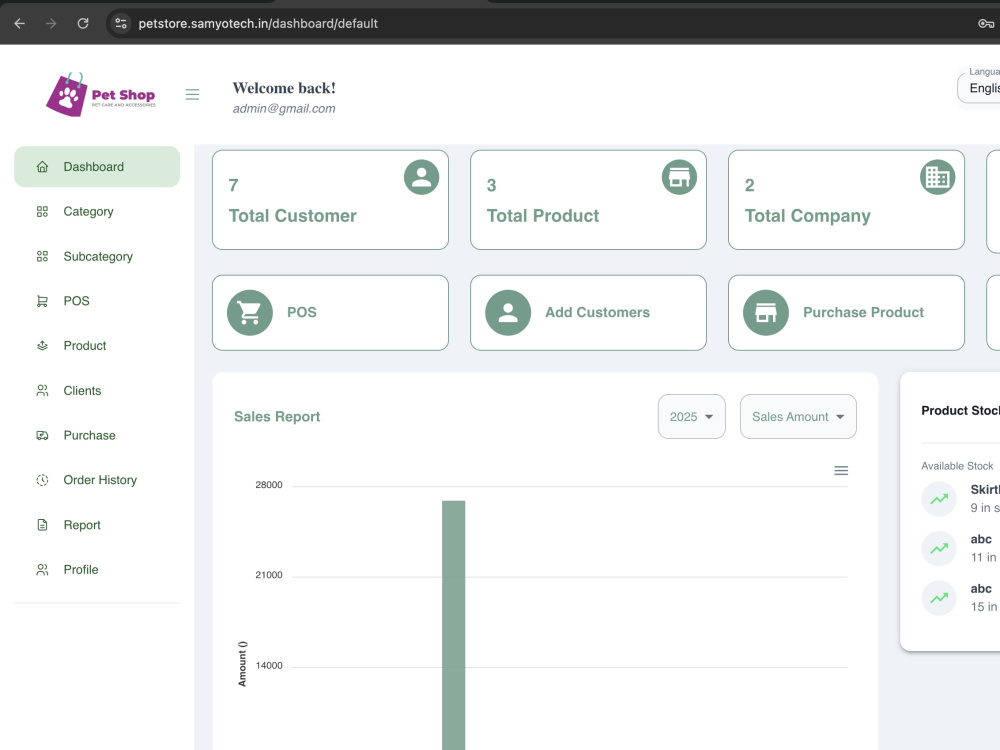Click the Subcategory grid icon
This screenshot has width=1000, height=750.
(x=42, y=256)
